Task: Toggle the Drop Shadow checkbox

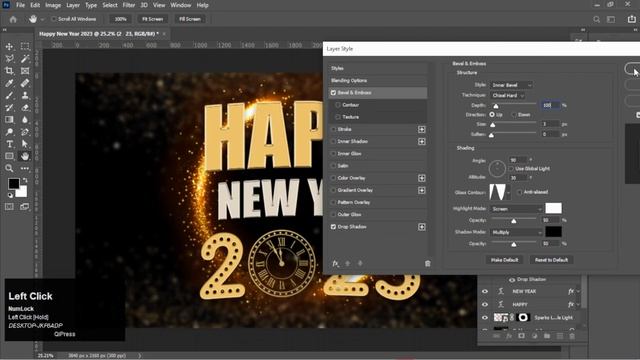Action: [x=333, y=227]
